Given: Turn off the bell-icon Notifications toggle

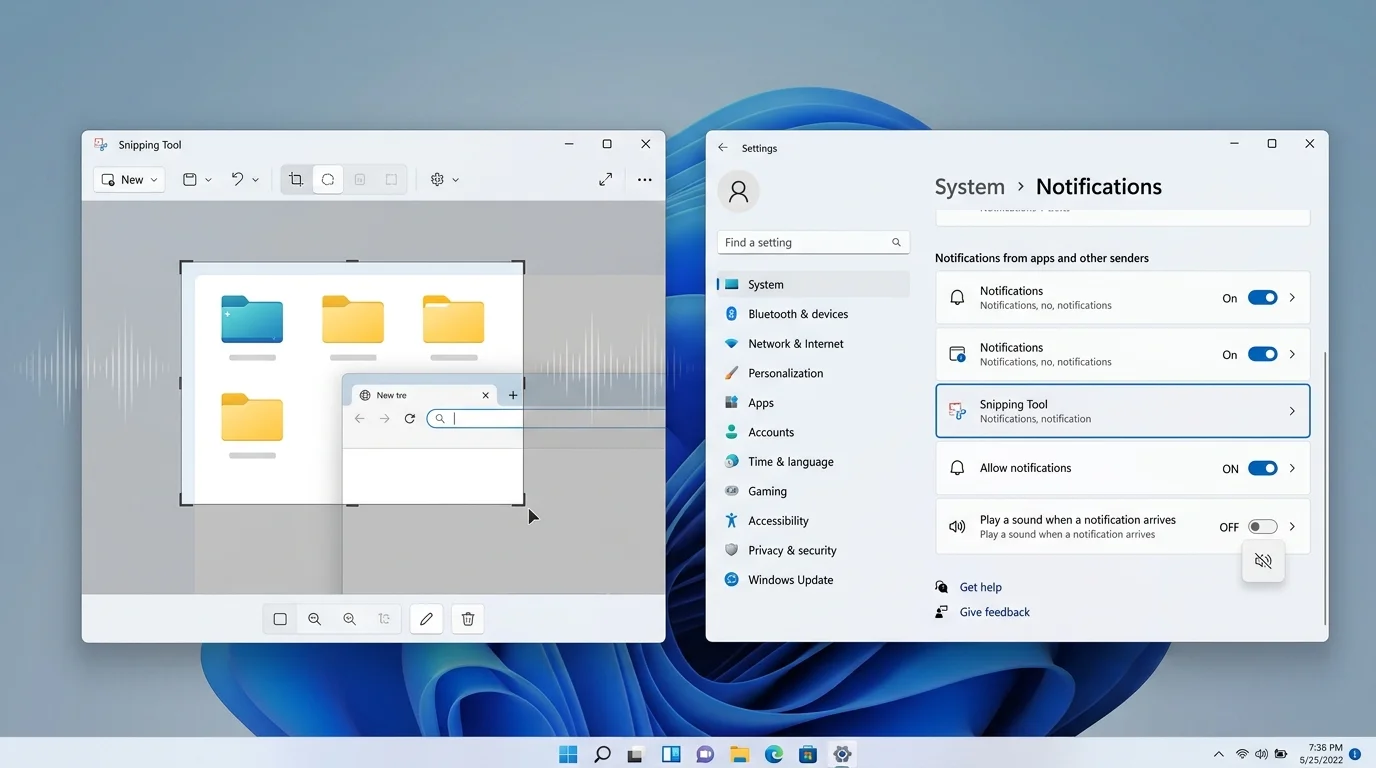Looking at the screenshot, I should click(1263, 298).
